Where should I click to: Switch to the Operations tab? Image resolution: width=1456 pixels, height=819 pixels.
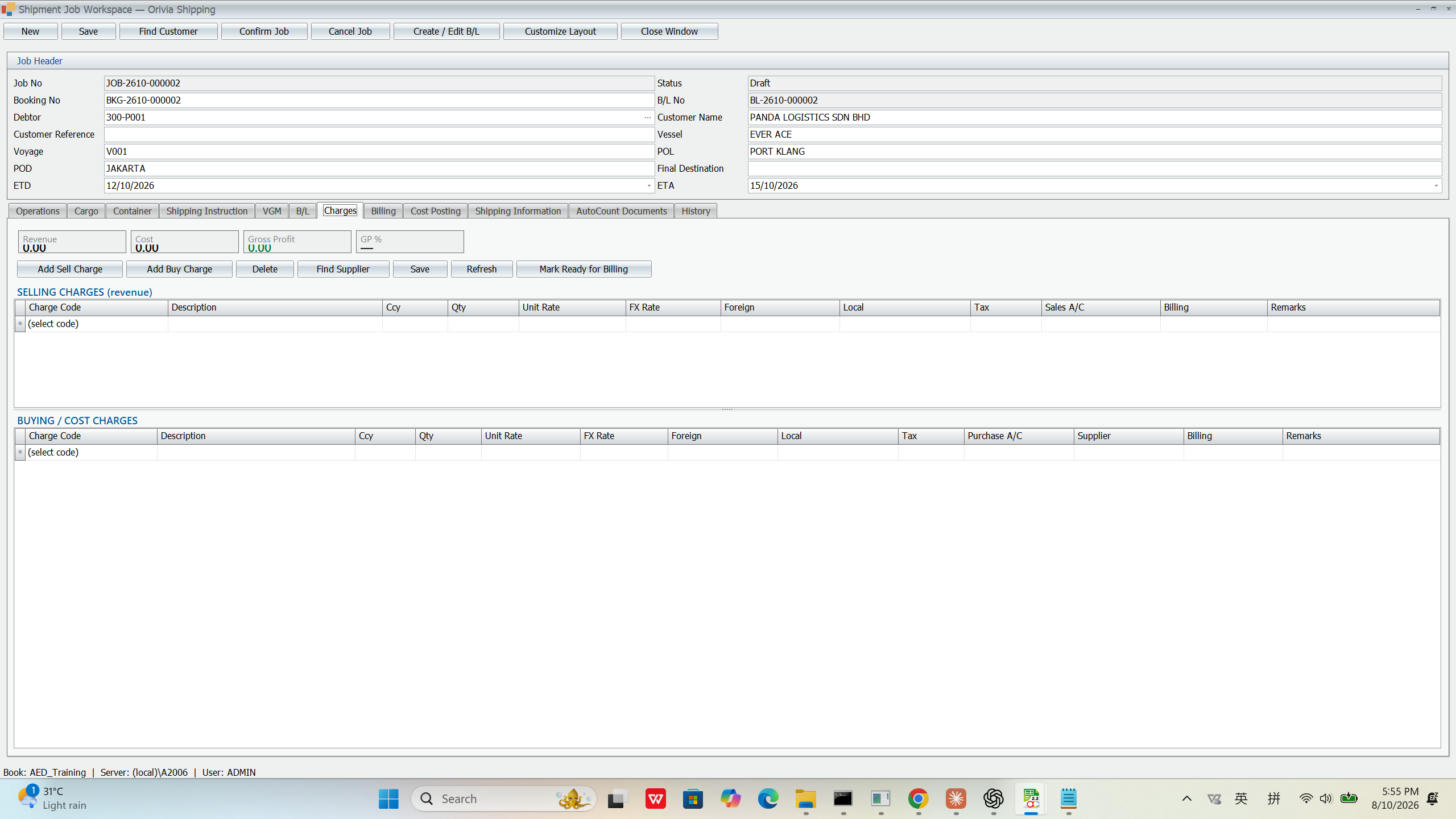coord(38,211)
